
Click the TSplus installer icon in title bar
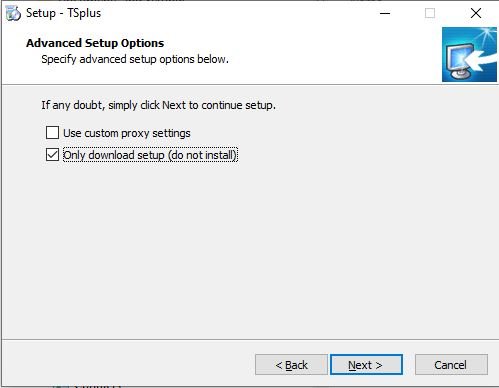pyautogui.click(x=14, y=13)
